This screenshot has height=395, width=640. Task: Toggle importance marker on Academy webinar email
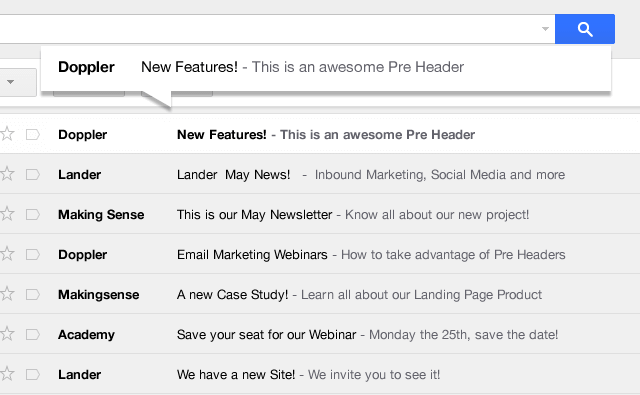(x=33, y=335)
